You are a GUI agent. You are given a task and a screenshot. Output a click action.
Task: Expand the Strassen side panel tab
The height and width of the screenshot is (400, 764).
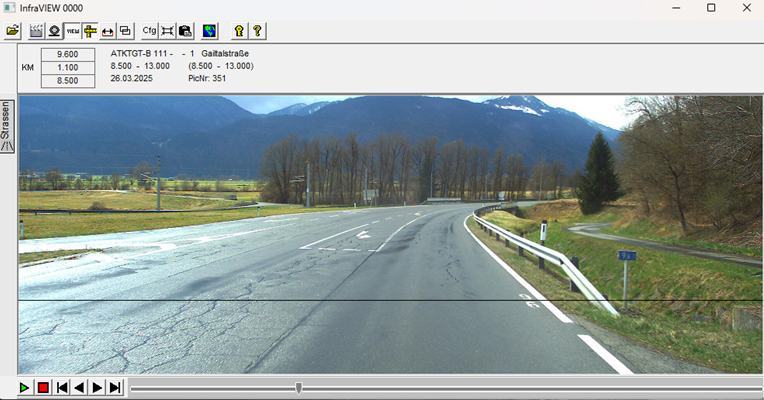pyautogui.click(x=7, y=125)
